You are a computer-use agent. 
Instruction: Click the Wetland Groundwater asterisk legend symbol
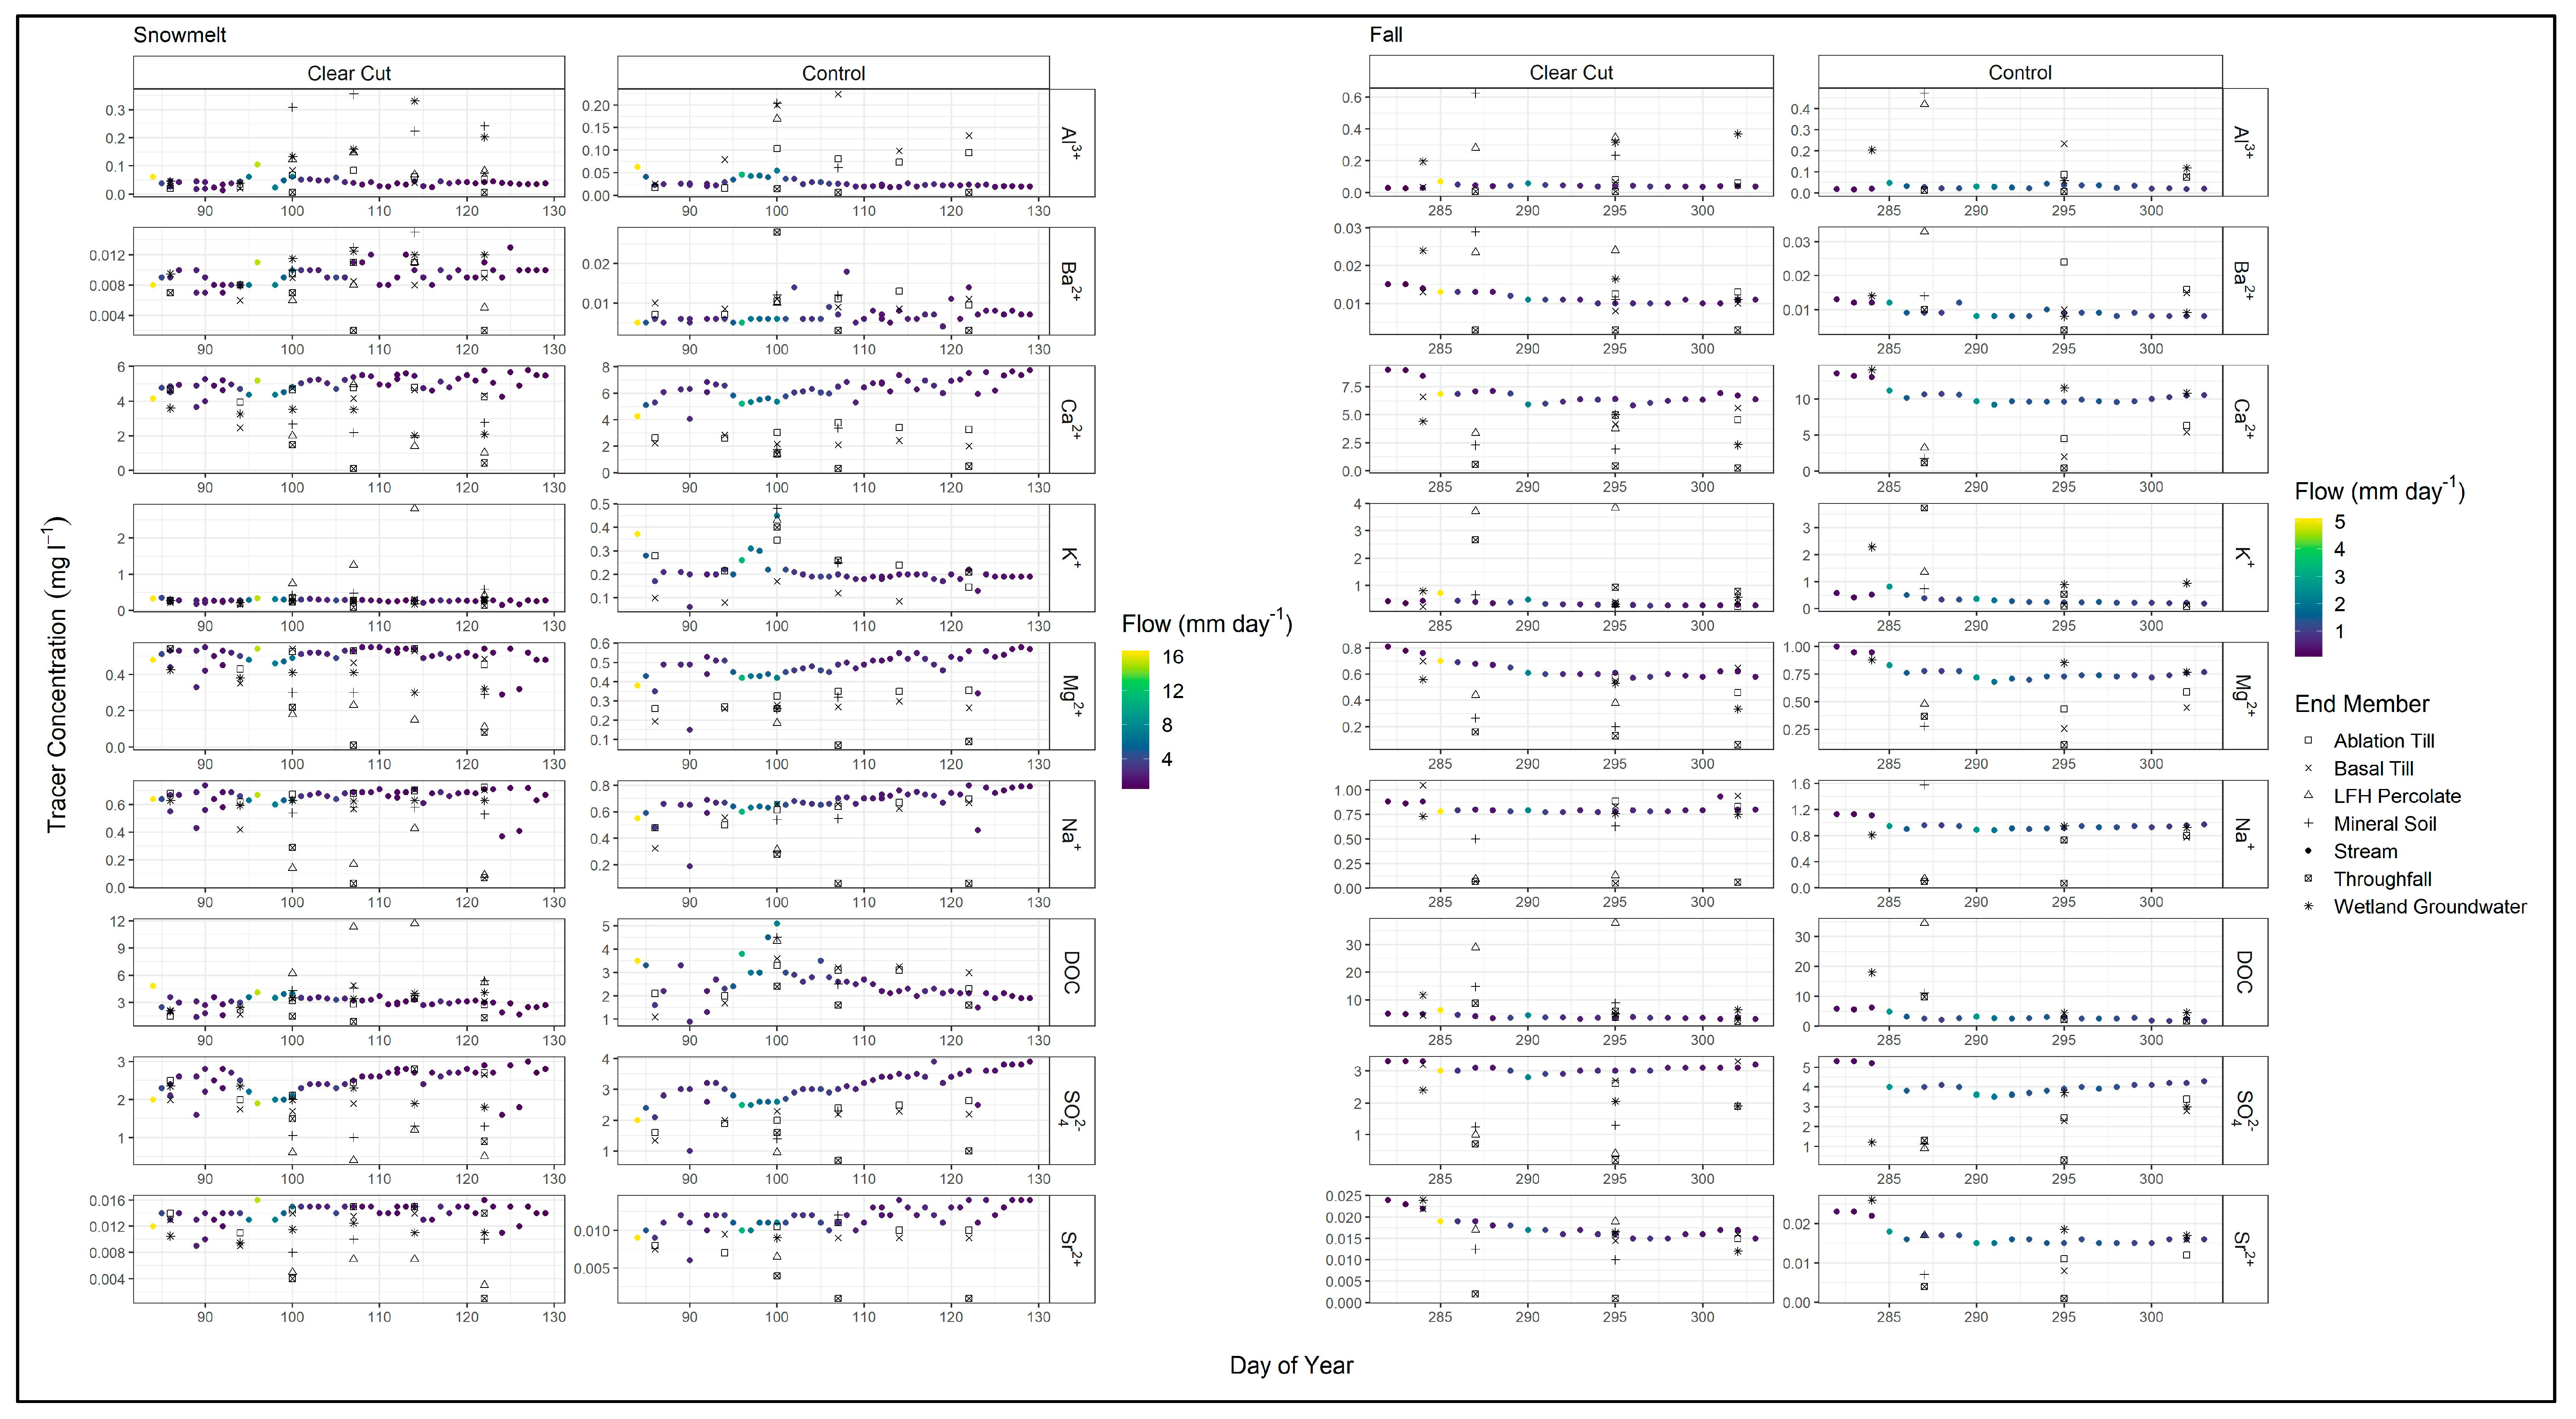(2308, 907)
